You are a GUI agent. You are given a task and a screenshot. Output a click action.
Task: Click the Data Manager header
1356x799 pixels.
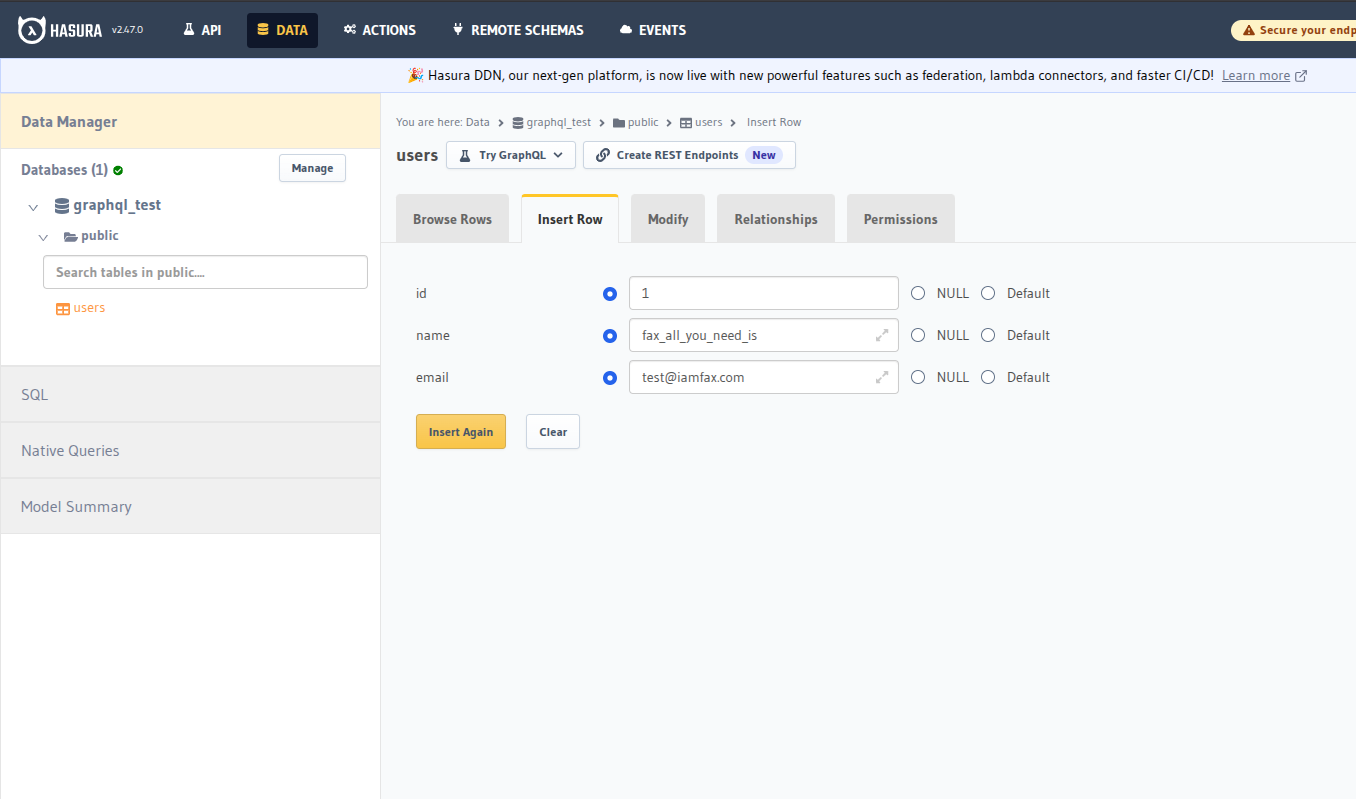pyautogui.click(x=190, y=122)
